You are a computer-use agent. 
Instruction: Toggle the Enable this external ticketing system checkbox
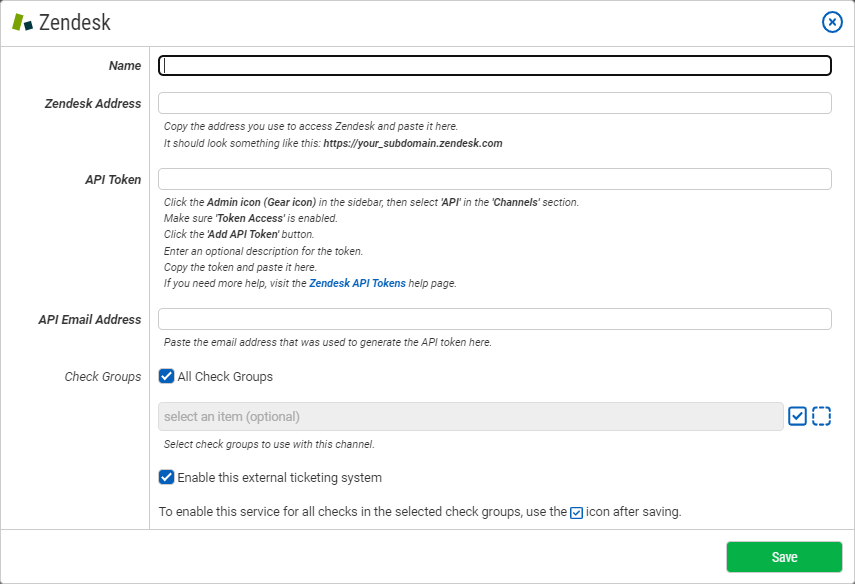pos(166,477)
